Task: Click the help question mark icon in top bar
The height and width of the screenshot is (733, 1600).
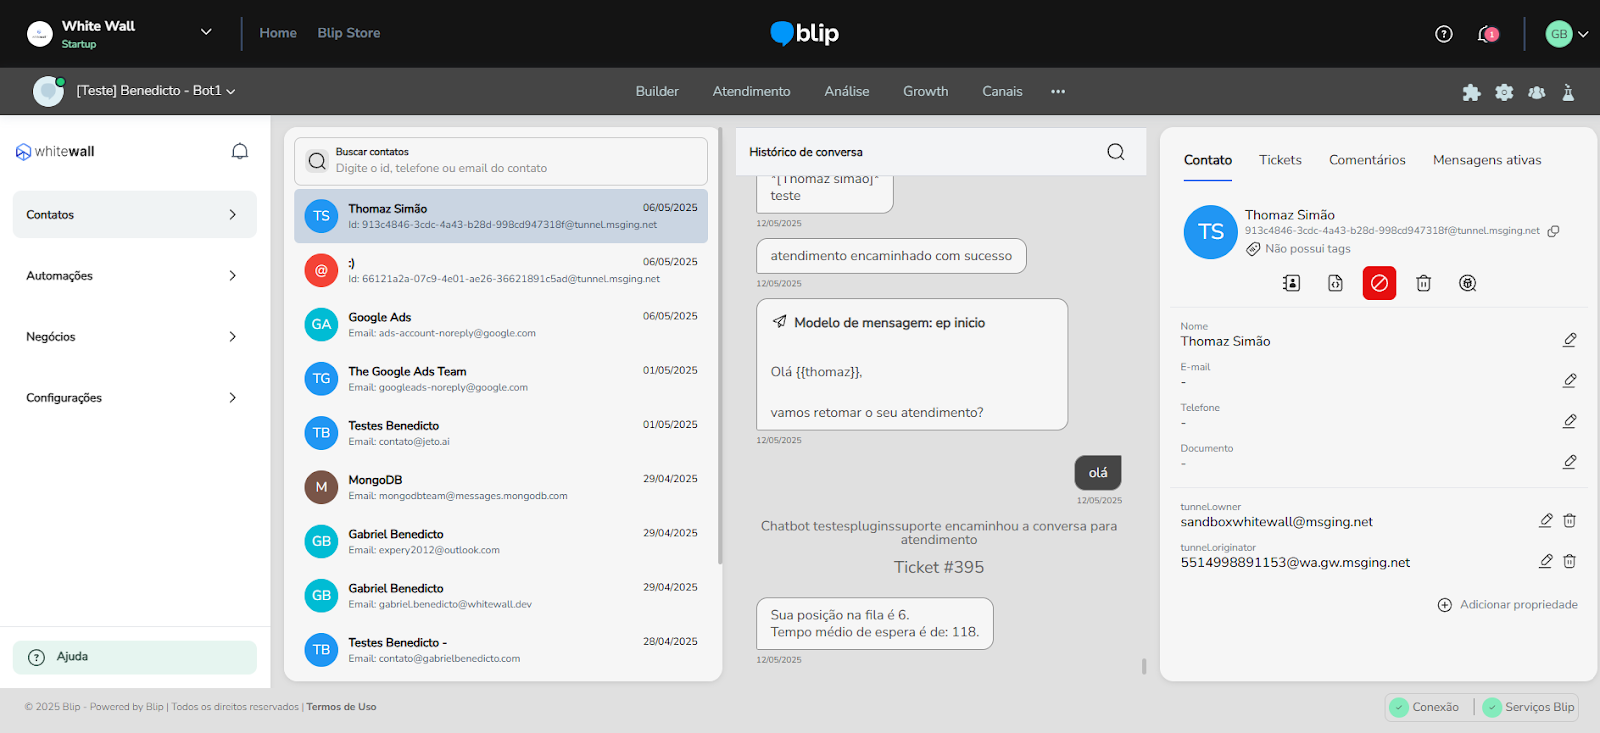Action: (x=1444, y=34)
